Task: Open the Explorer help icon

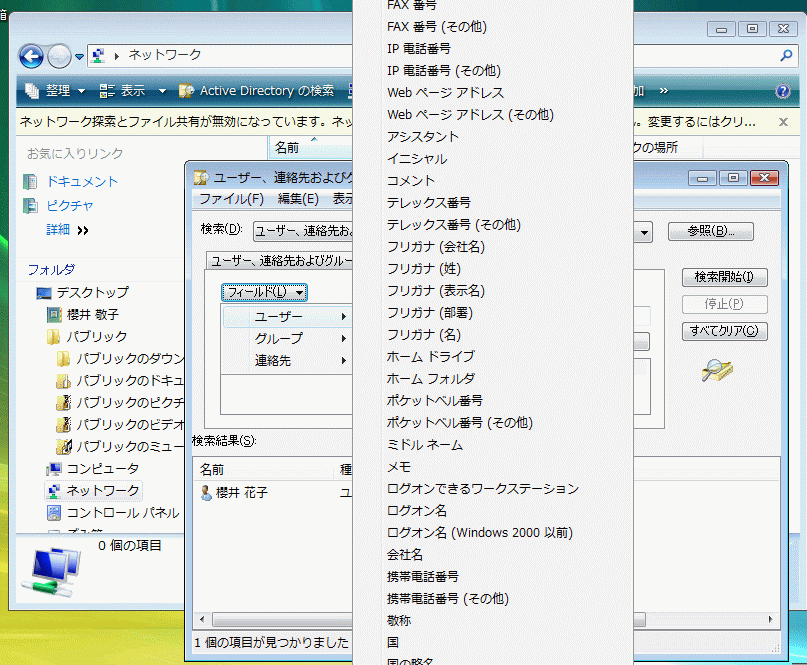Action: click(x=783, y=91)
